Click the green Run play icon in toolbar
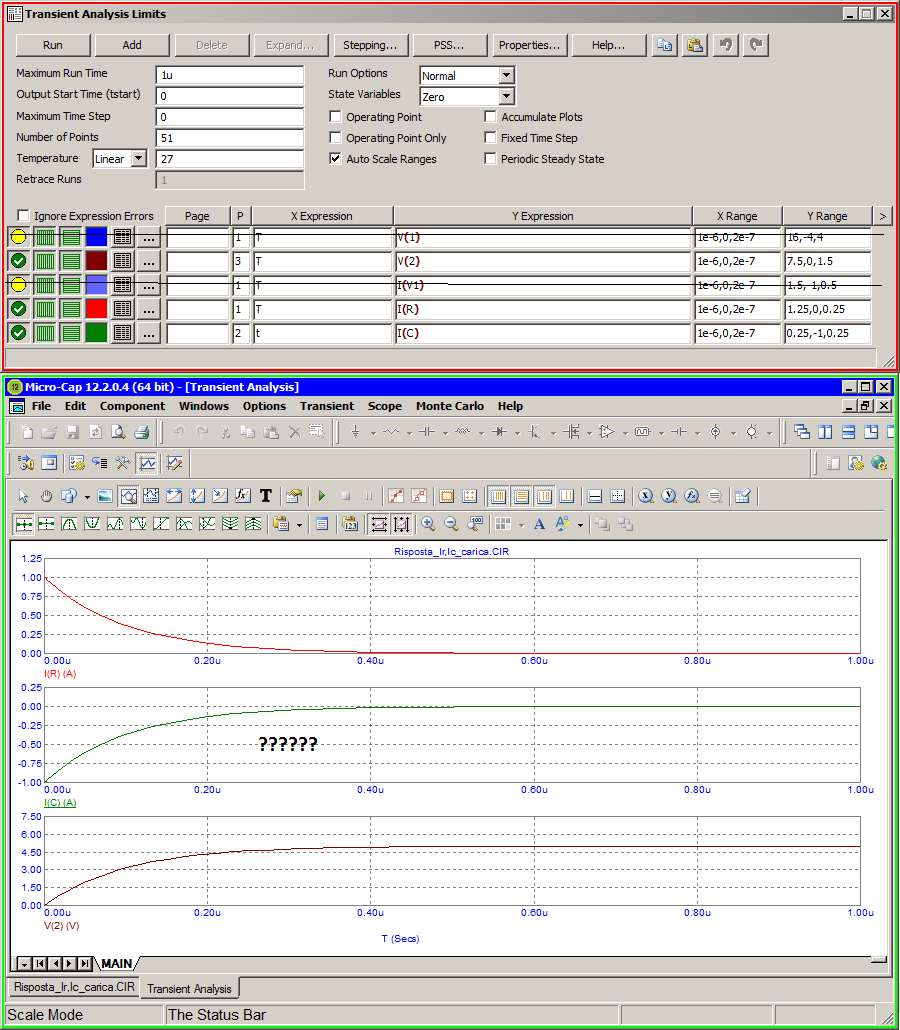 pos(322,496)
